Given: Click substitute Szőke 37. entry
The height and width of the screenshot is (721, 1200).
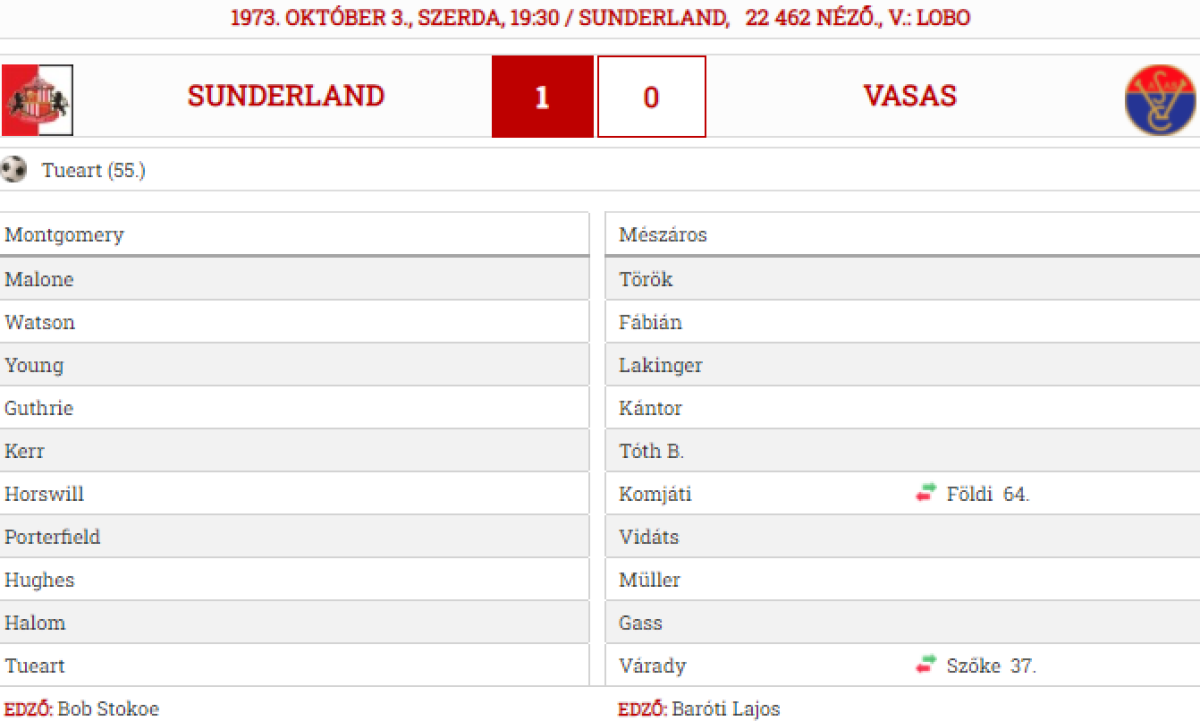Looking at the screenshot, I should (991, 666).
